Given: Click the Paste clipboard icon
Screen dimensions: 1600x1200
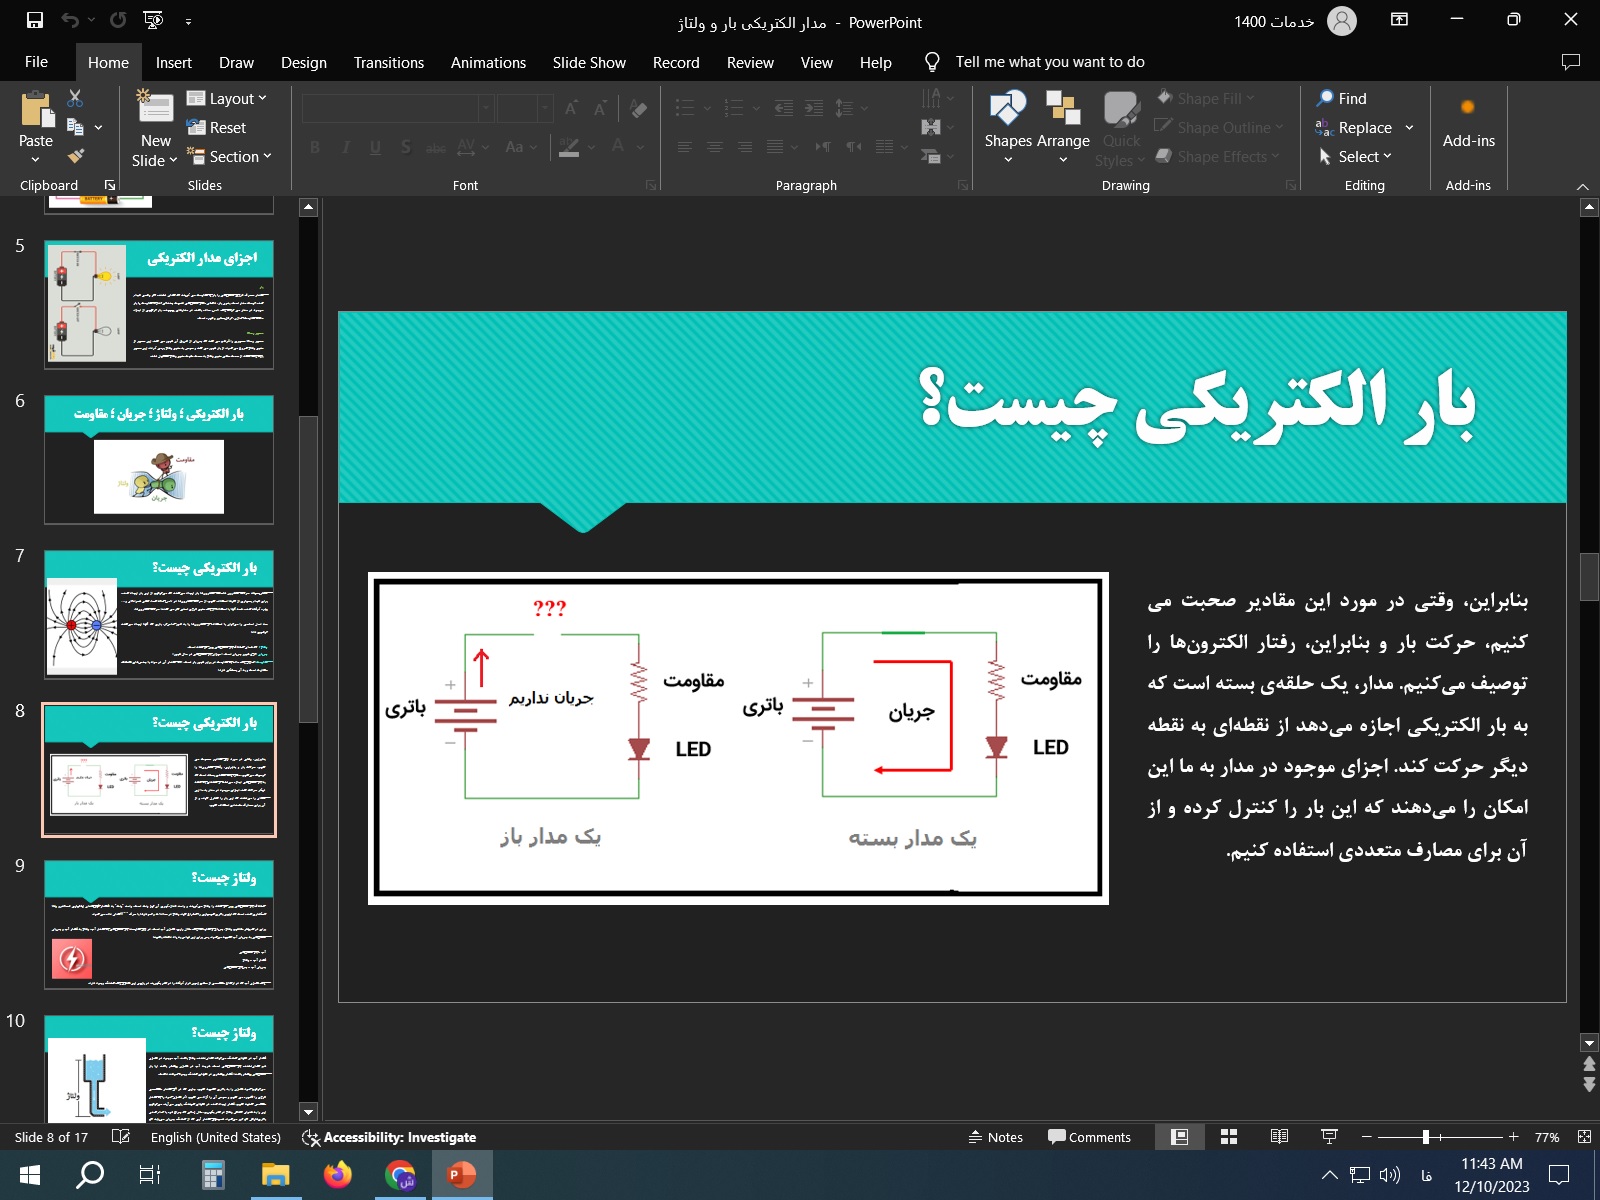Looking at the screenshot, I should (x=36, y=110).
